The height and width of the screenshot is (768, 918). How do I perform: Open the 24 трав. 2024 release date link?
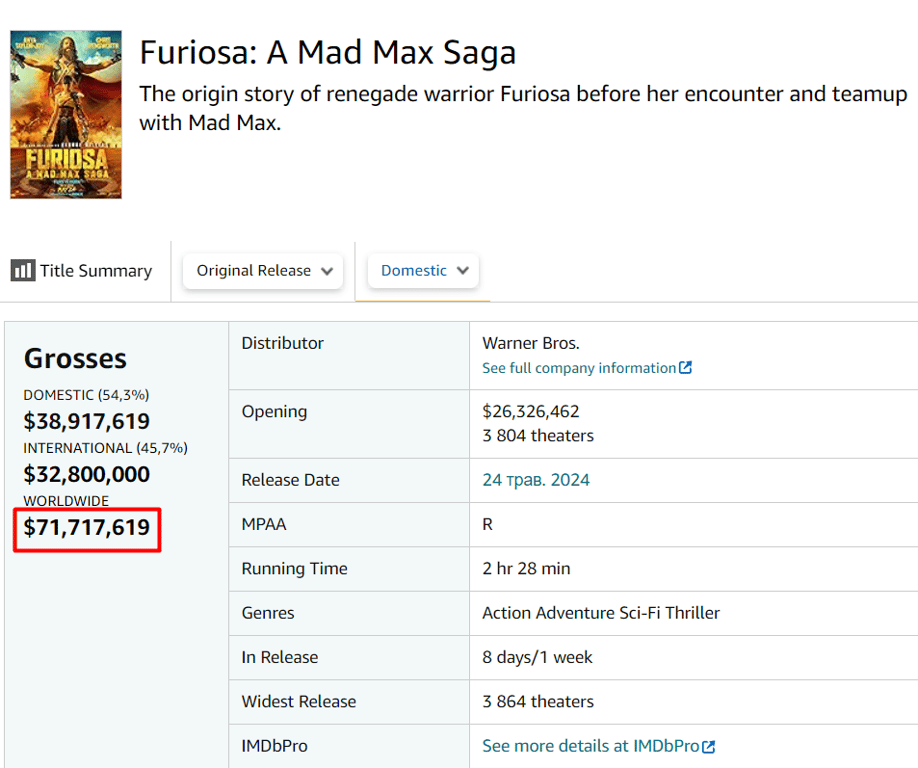tap(536, 480)
